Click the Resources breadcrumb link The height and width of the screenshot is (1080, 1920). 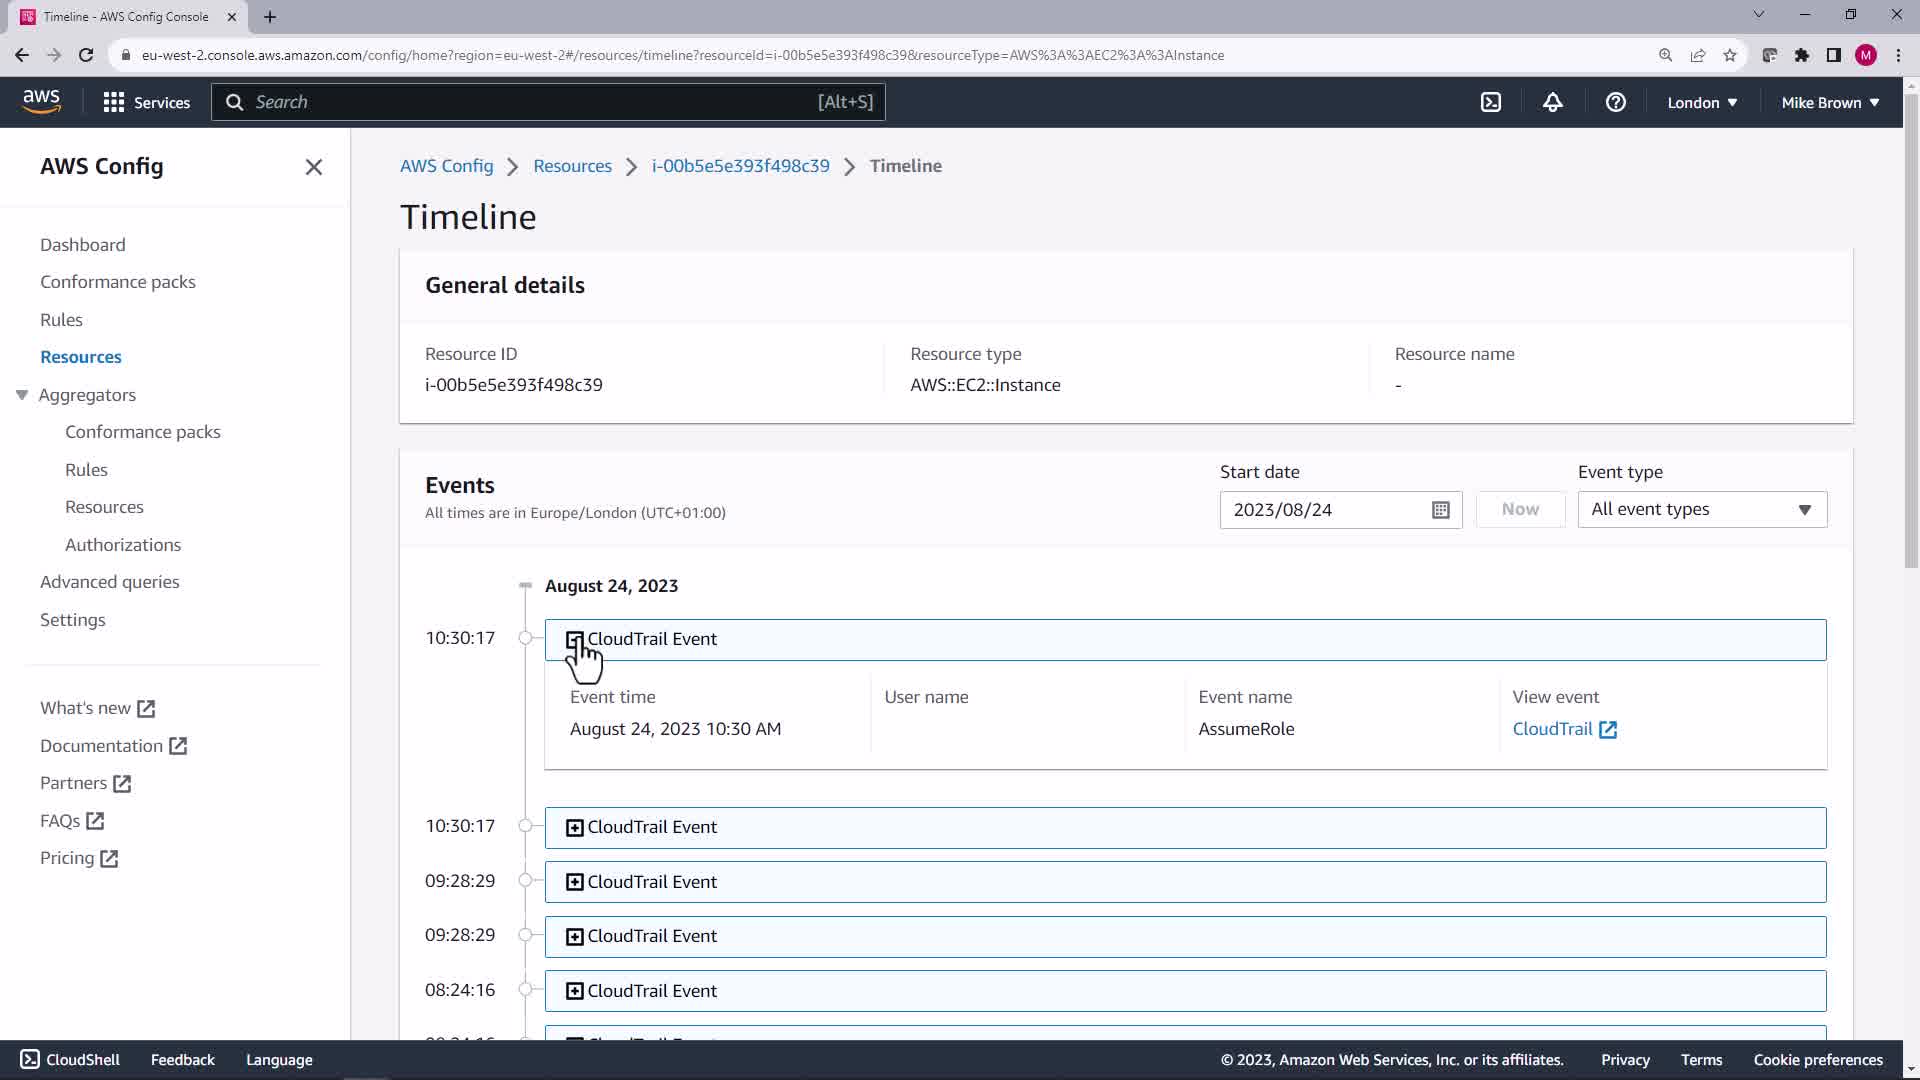572,166
